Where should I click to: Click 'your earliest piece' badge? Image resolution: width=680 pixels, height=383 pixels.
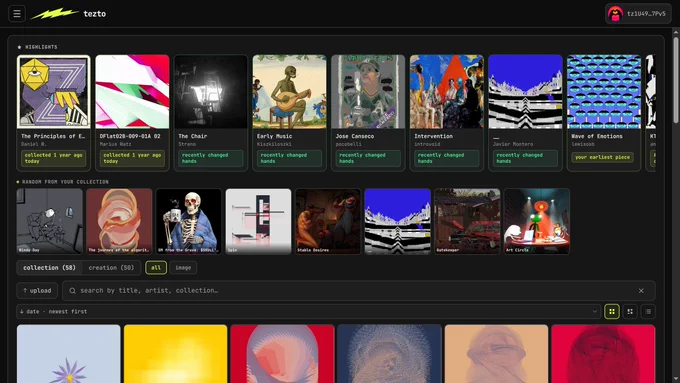click(602, 157)
